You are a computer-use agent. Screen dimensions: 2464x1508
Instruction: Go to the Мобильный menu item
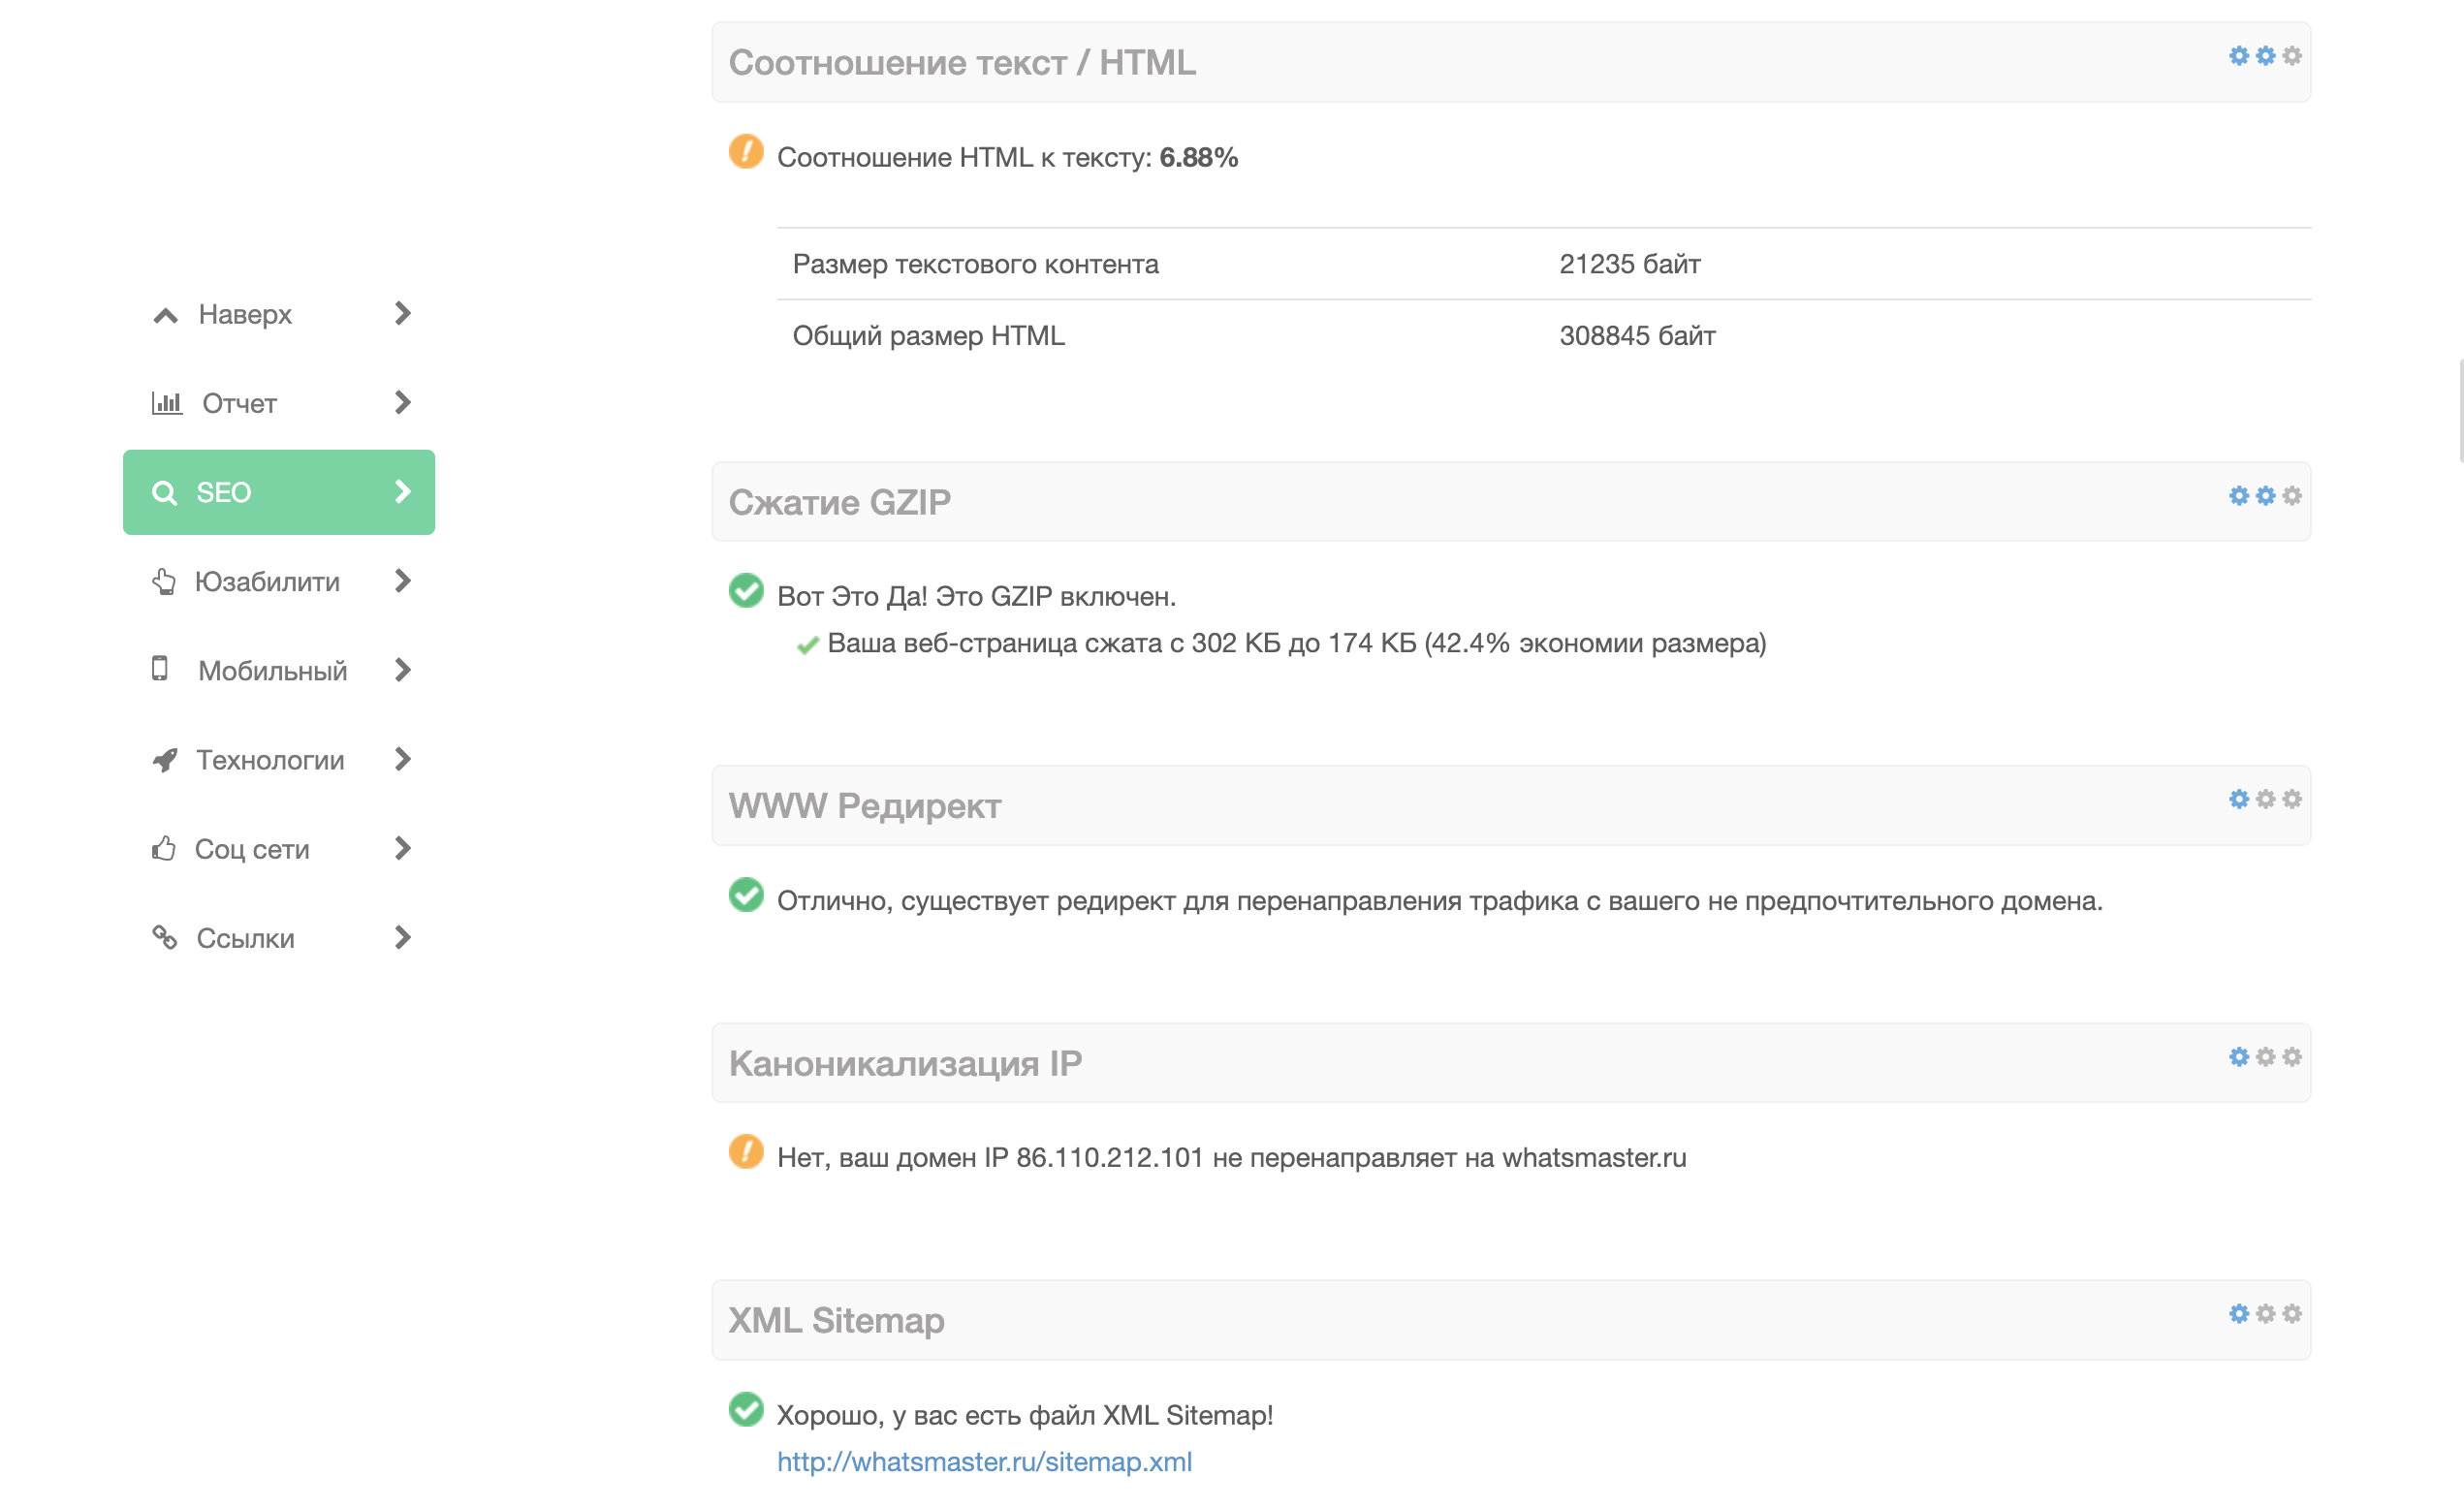[x=272, y=671]
